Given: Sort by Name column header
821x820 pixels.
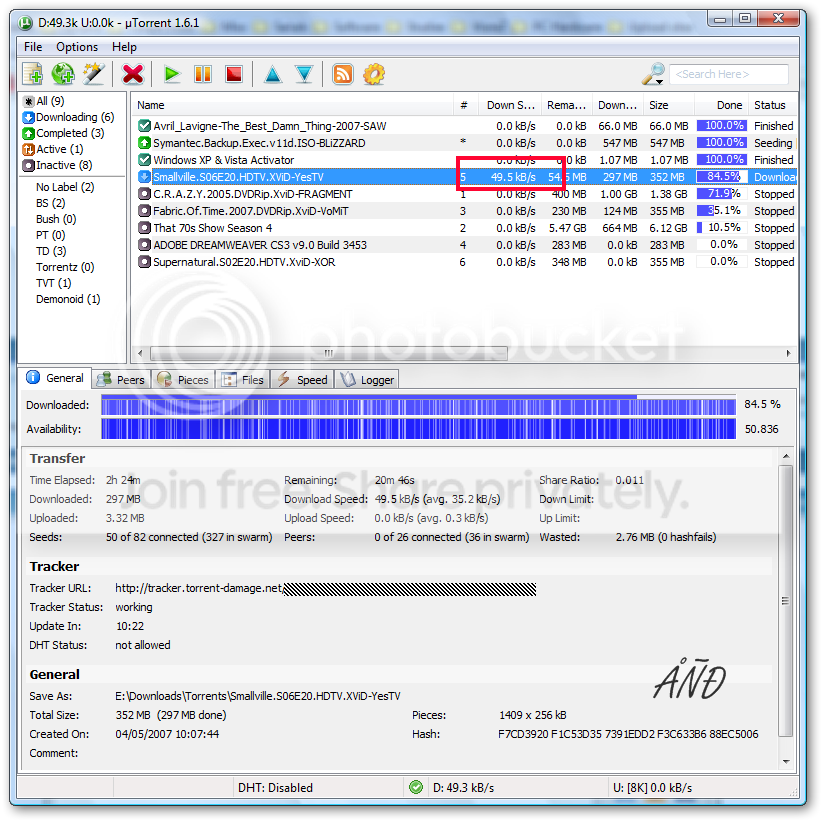Looking at the screenshot, I should (x=293, y=105).
